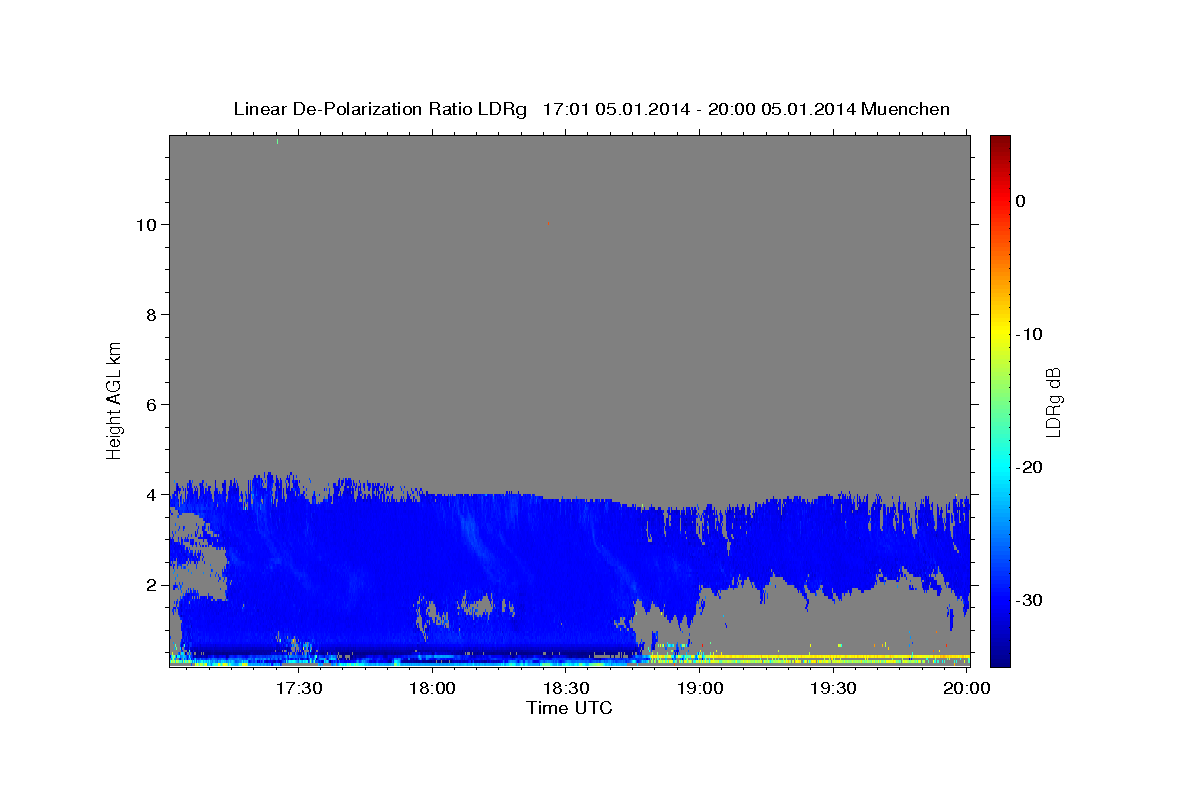1200x800 pixels.
Task: Click the yellow section of the colorbar
Action: [1000, 334]
